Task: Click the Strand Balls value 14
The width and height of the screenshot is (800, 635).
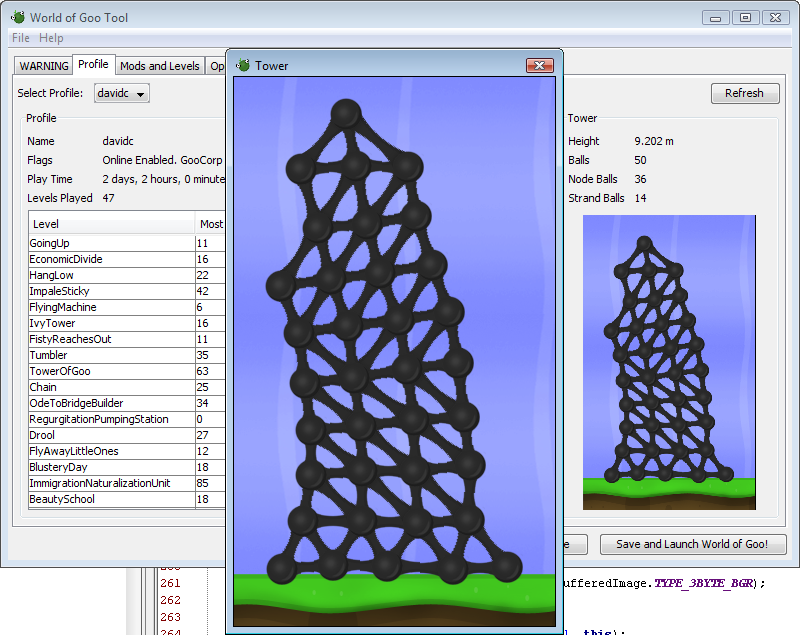Action: pyautogui.click(x=640, y=198)
